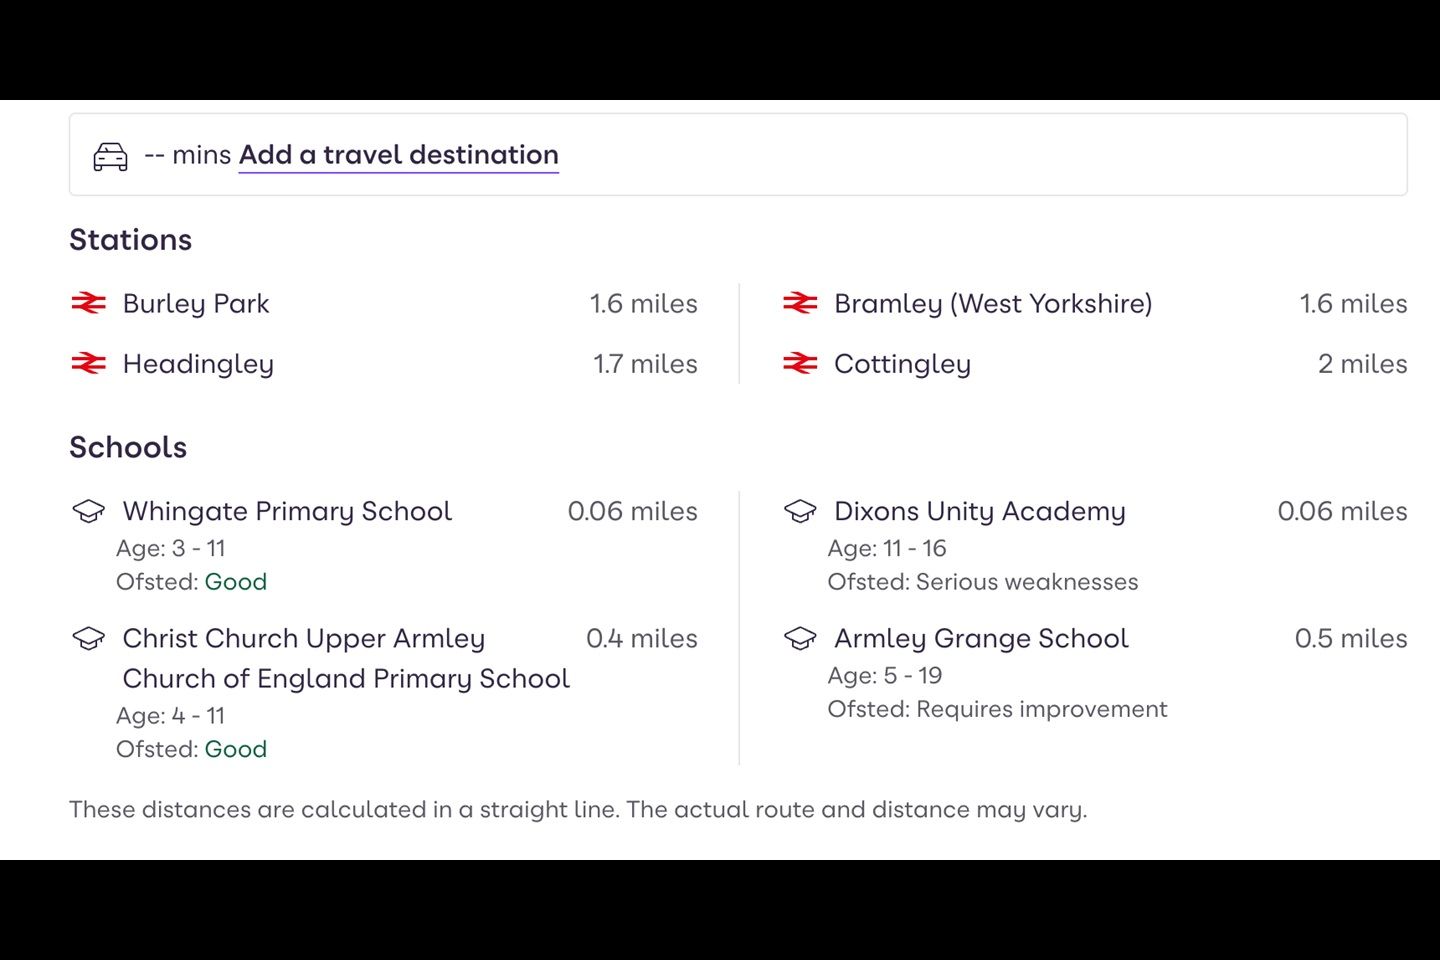1440x960 pixels.
Task: Open Whingate Primary School entry
Action: [x=287, y=511]
